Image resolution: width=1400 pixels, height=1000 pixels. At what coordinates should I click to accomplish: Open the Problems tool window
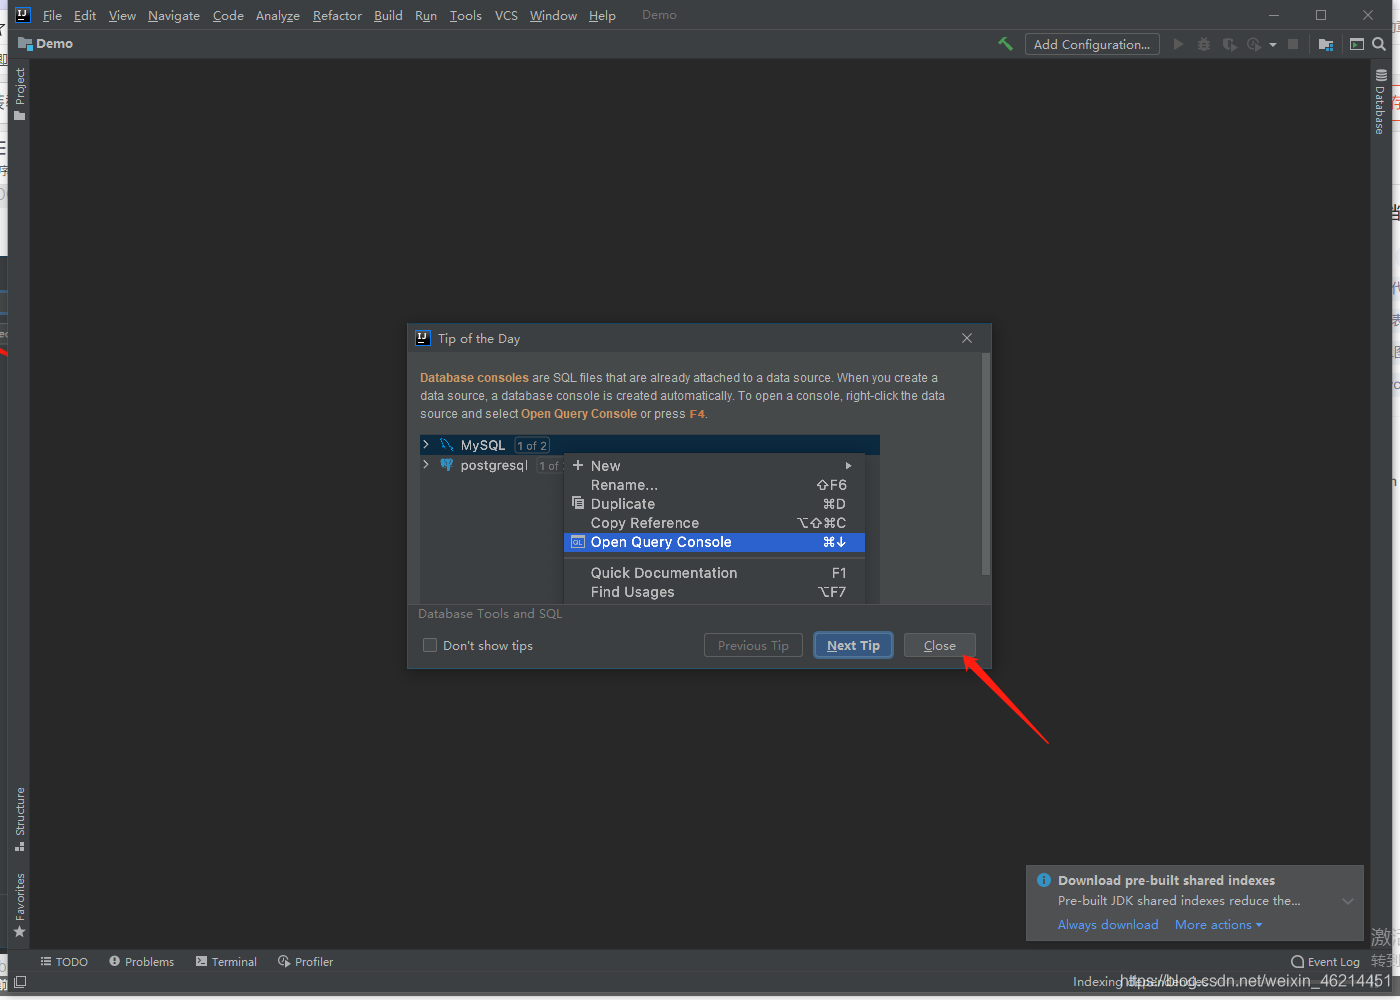141,962
